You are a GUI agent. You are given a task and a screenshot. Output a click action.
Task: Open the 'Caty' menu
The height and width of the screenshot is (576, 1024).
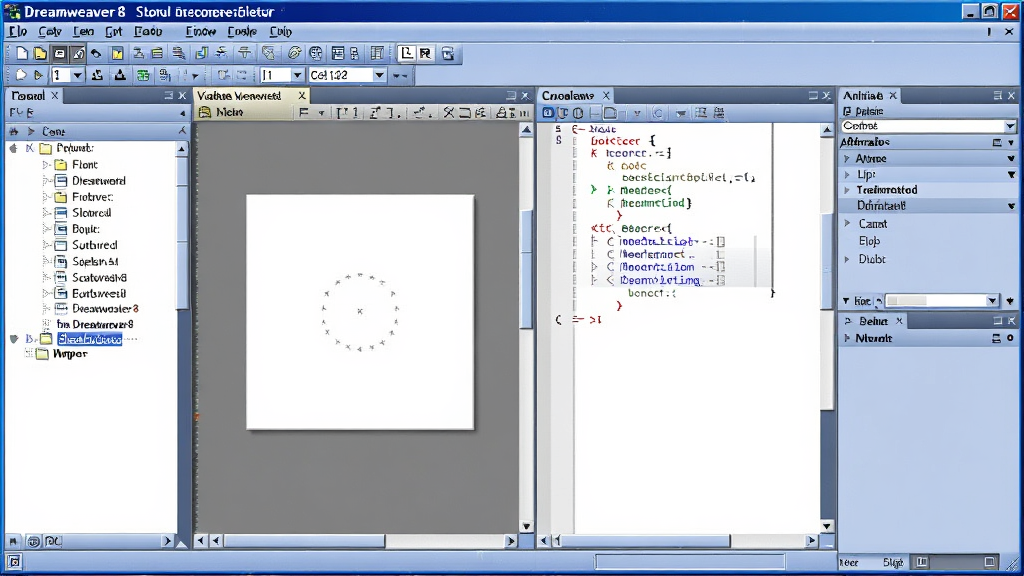[50, 31]
